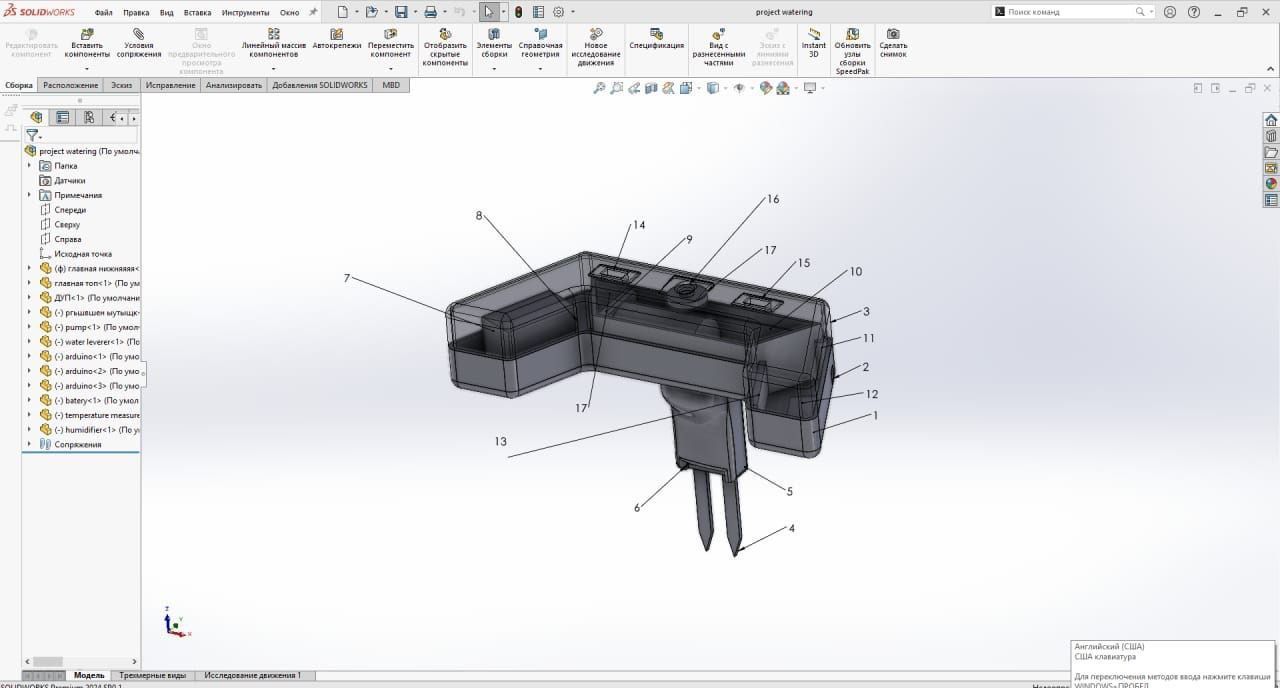This screenshot has width=1280, height=688.
Task: Click the Save icon in the title toolbar
Action: [x=401, y=12]
